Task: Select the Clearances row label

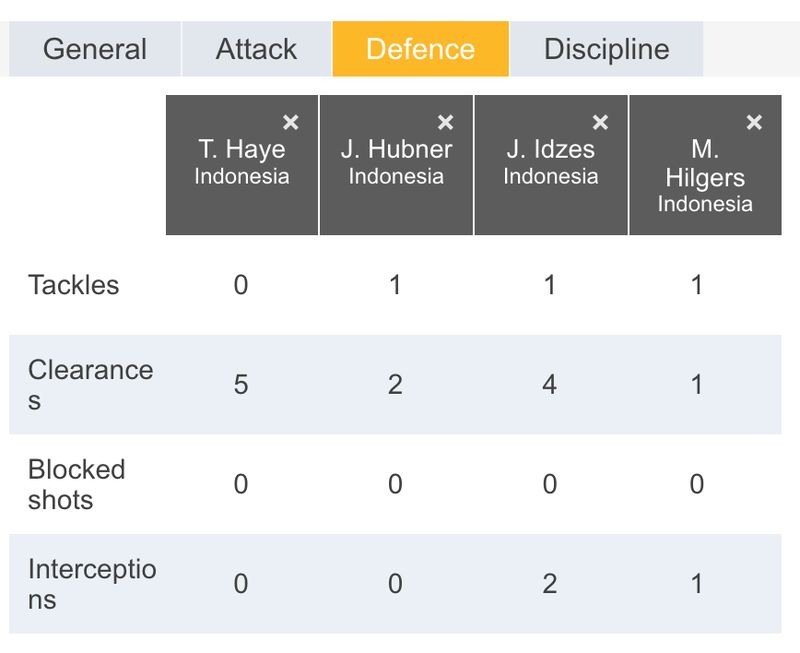Action: coord(91,385)
